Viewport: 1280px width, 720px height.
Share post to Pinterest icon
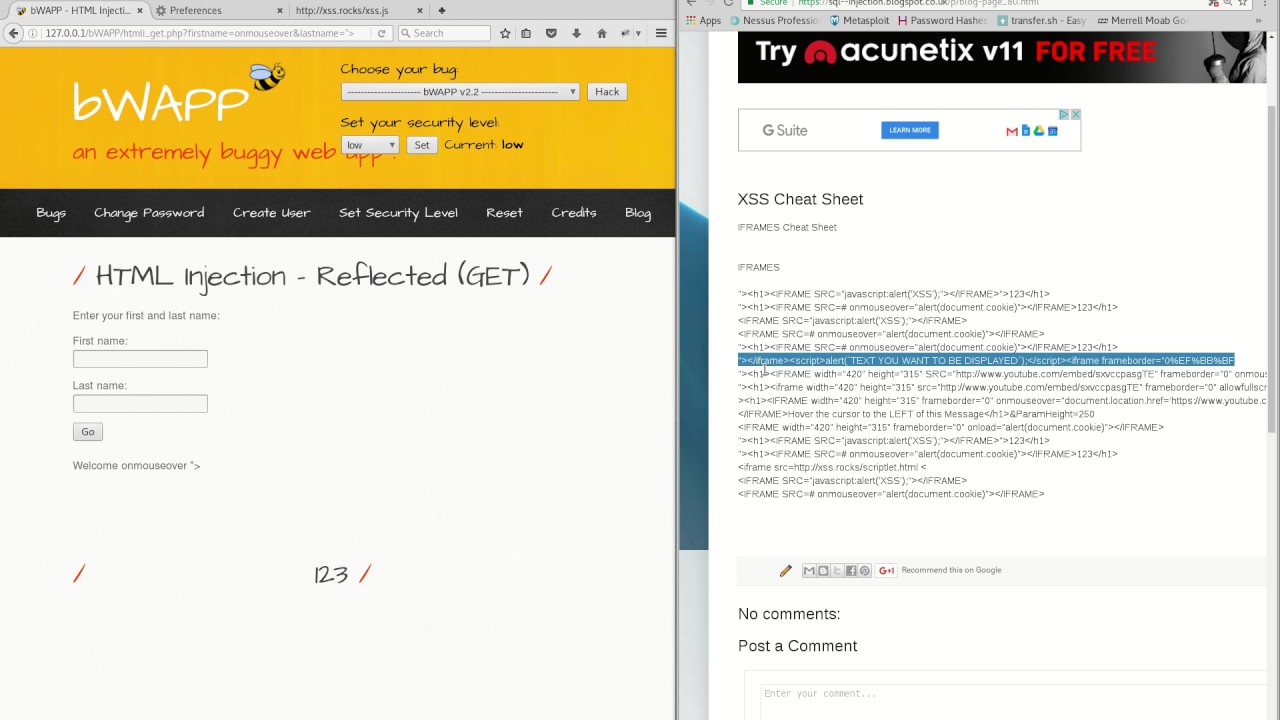(865, 570)
